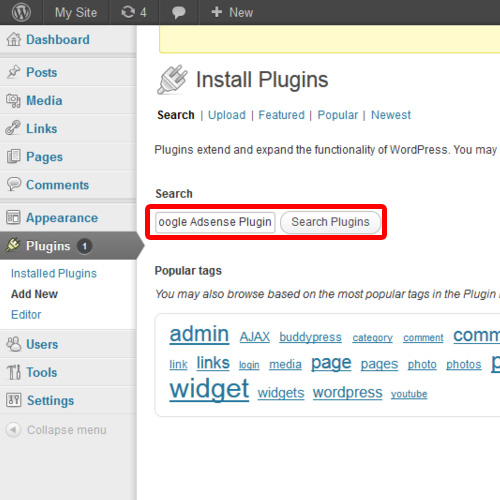This screenshot has width=500, height=500.
Task: Switch to the Popular tab
Action: coord(338,115)
